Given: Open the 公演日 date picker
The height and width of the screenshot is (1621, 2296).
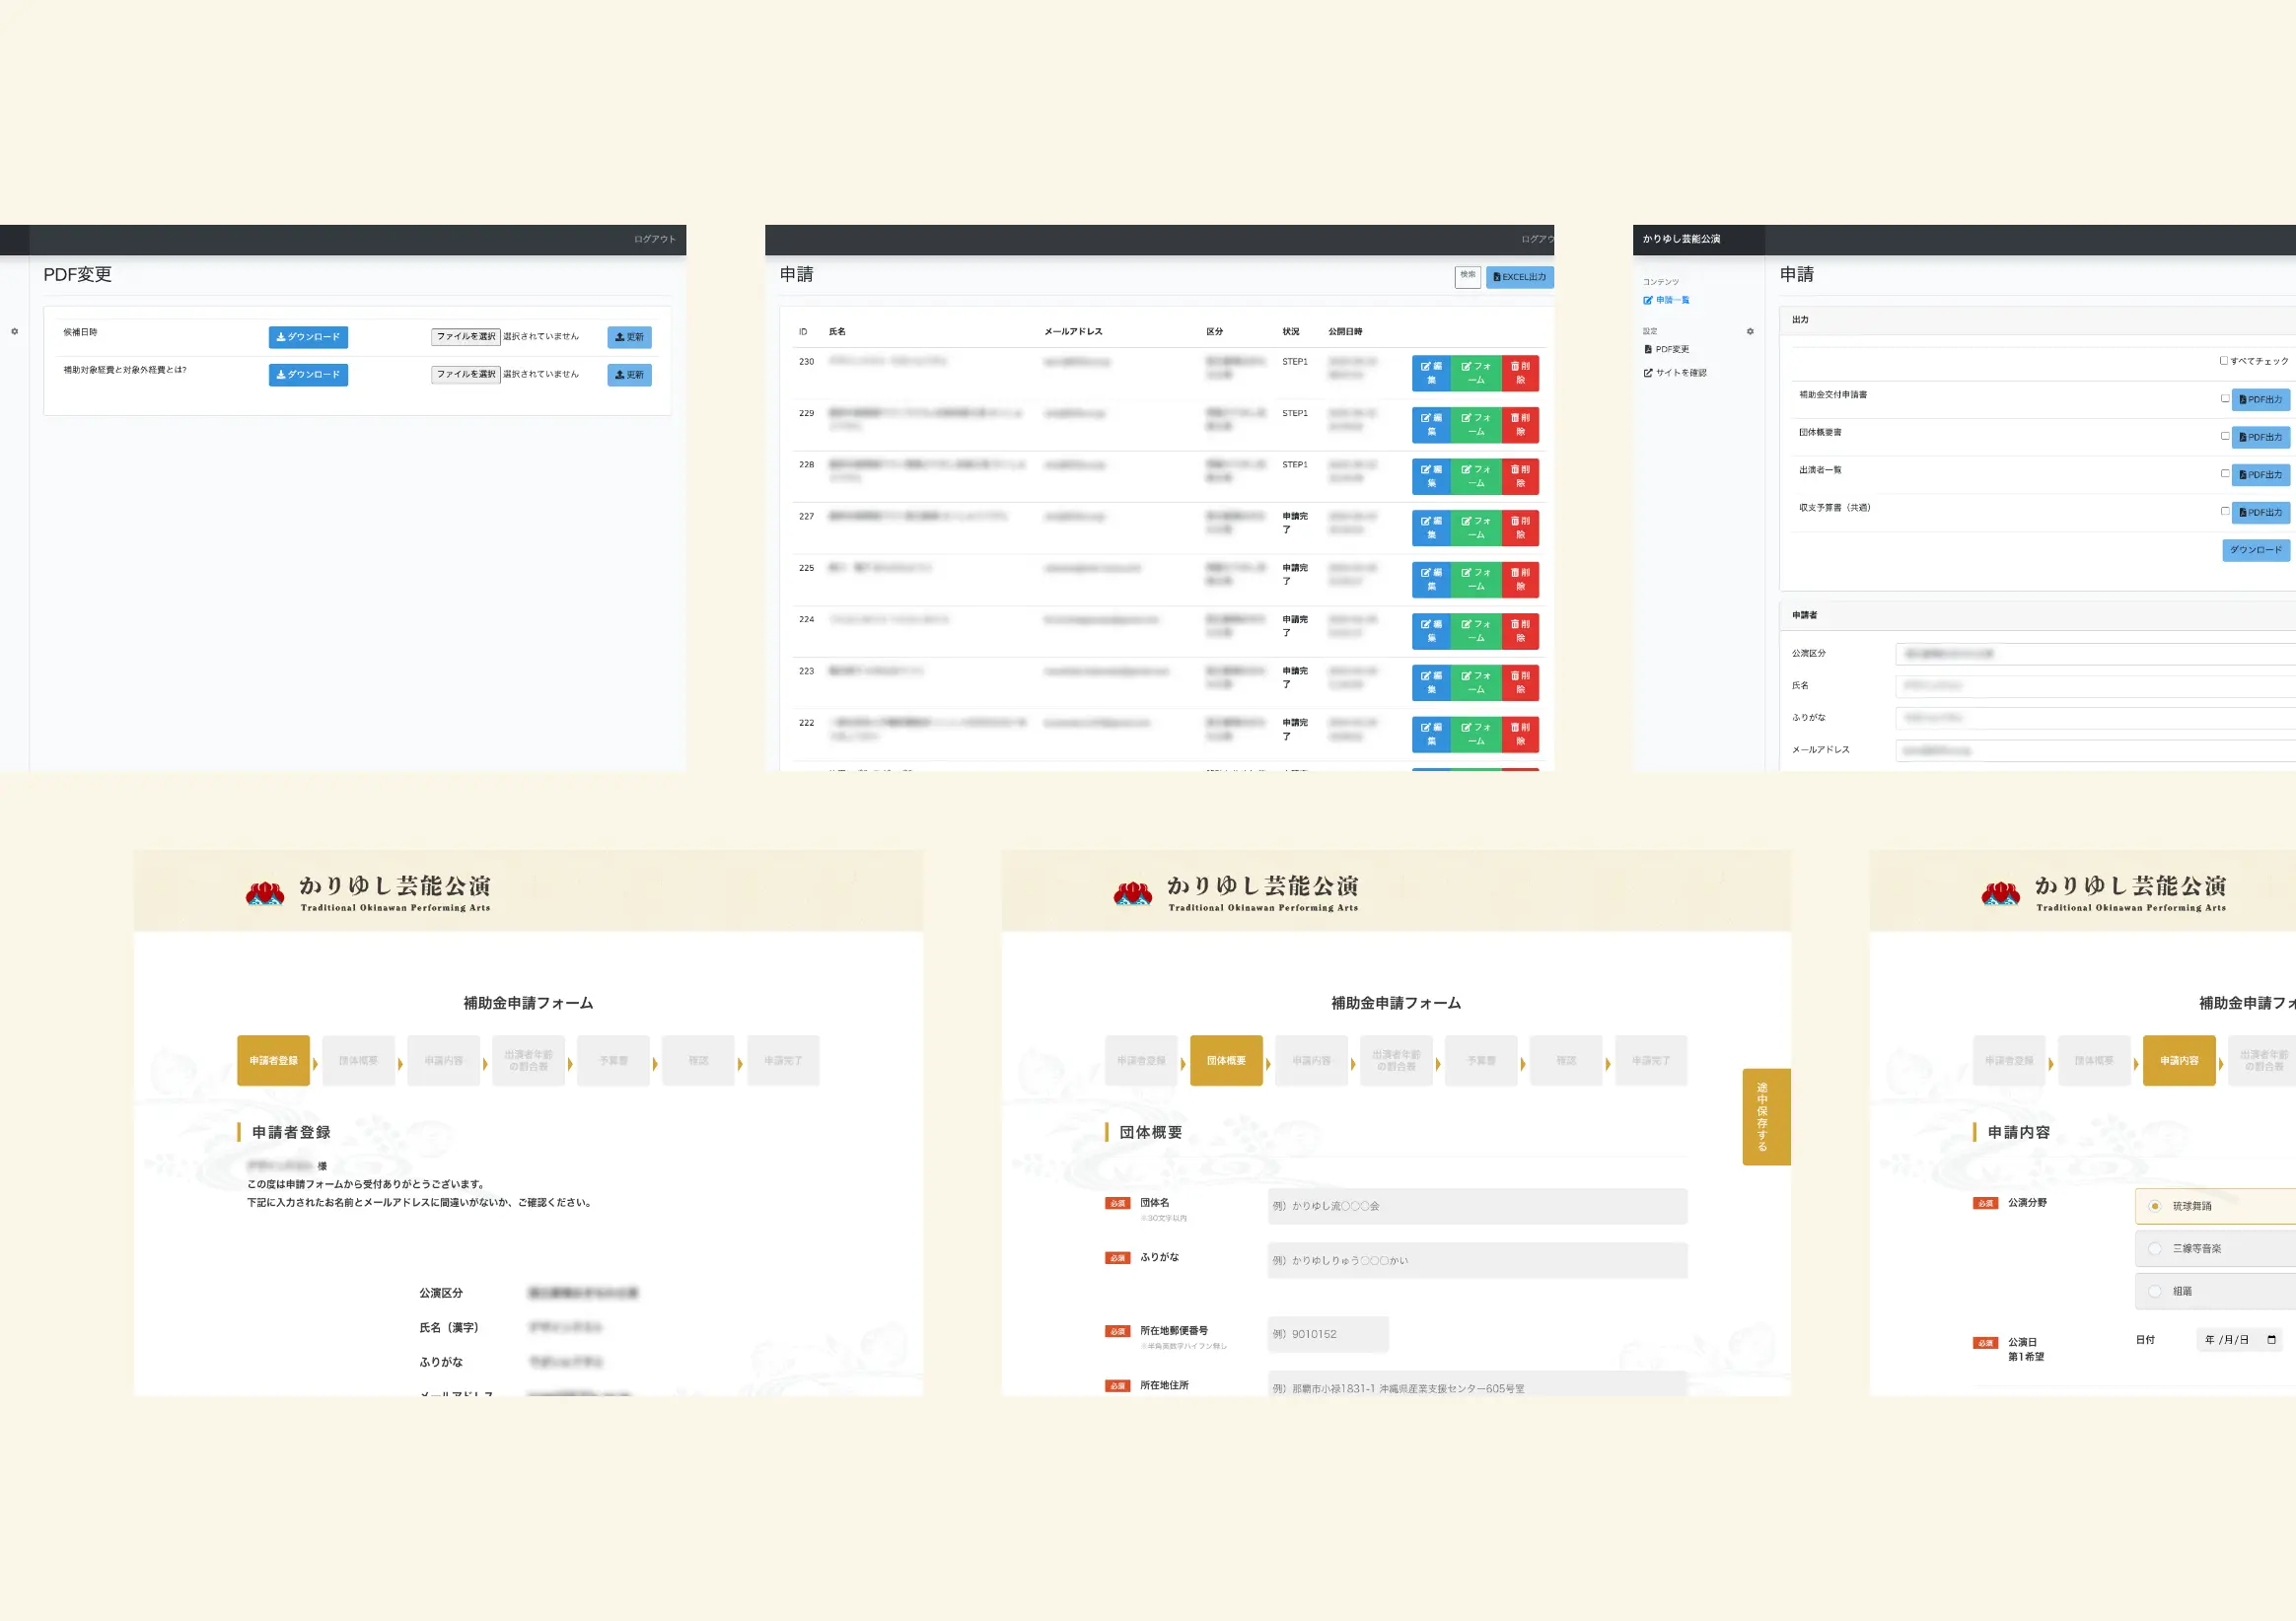Looking at the screenshot, I should [2271, 1340].
